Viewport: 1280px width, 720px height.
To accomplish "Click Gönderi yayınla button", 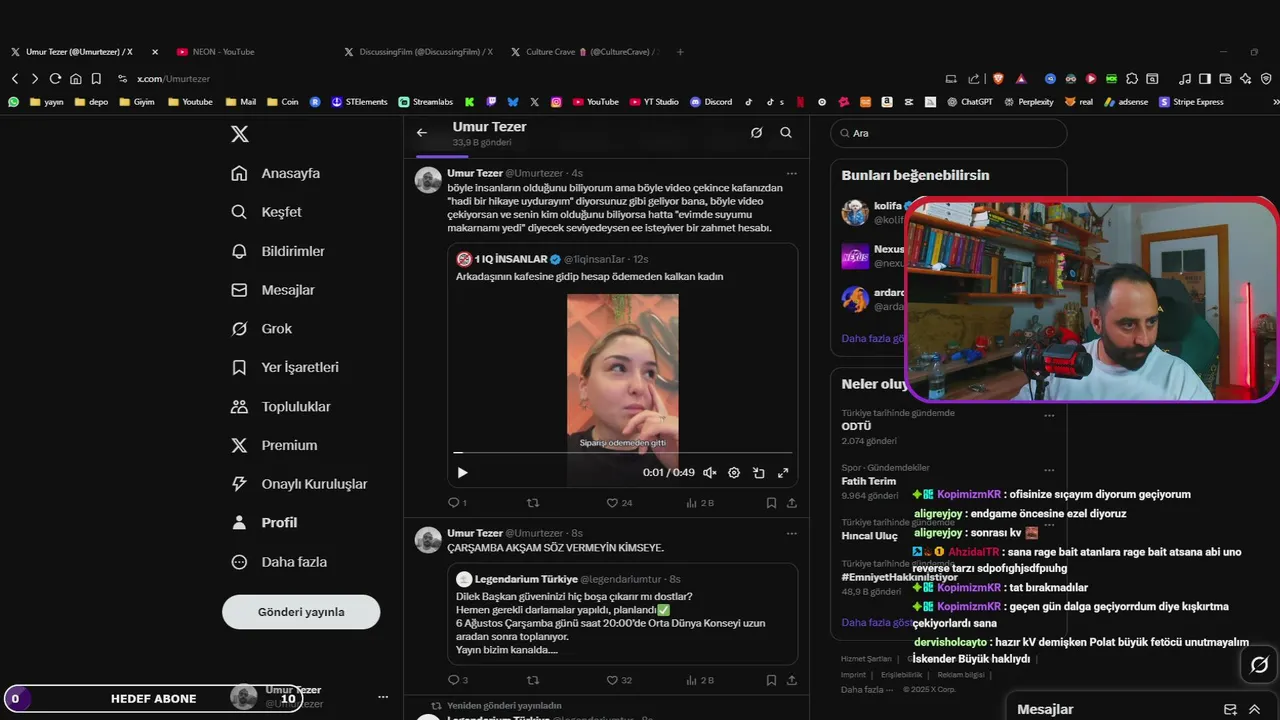I will coord(301,612).
